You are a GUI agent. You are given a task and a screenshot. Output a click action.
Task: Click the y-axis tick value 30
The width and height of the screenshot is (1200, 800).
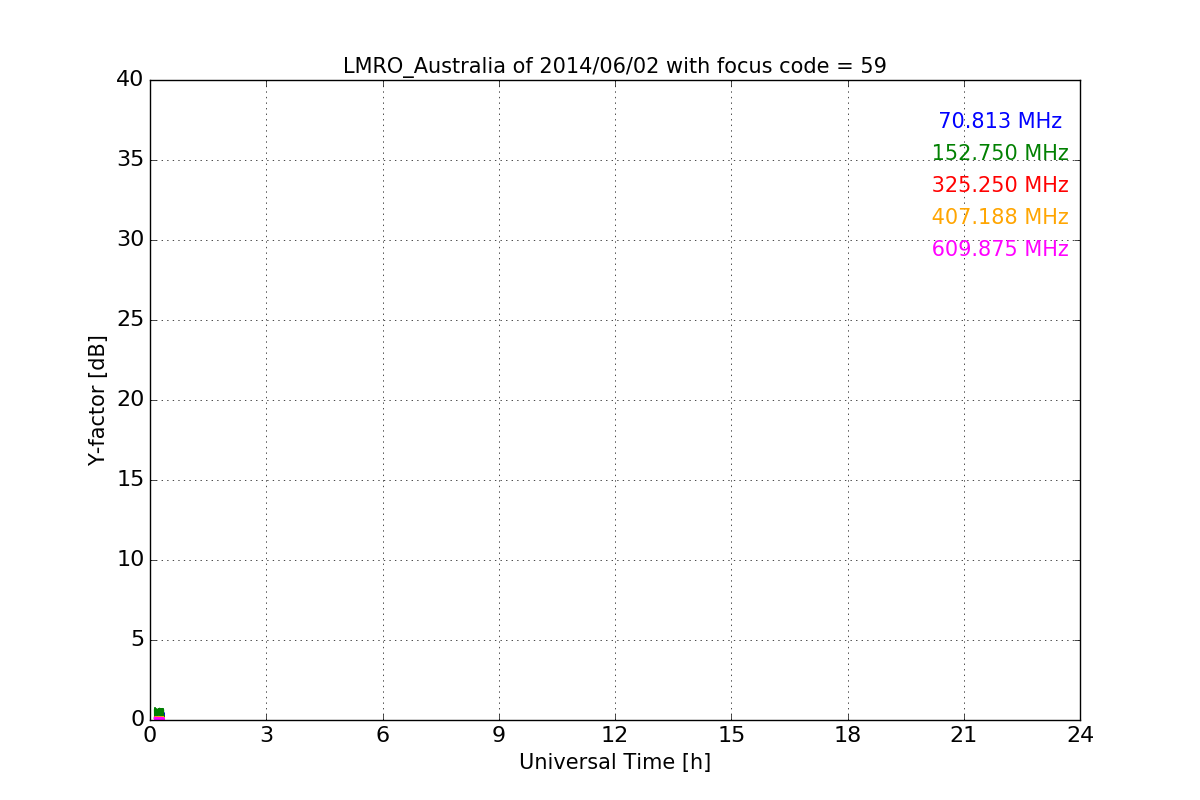tap(130, 239)
